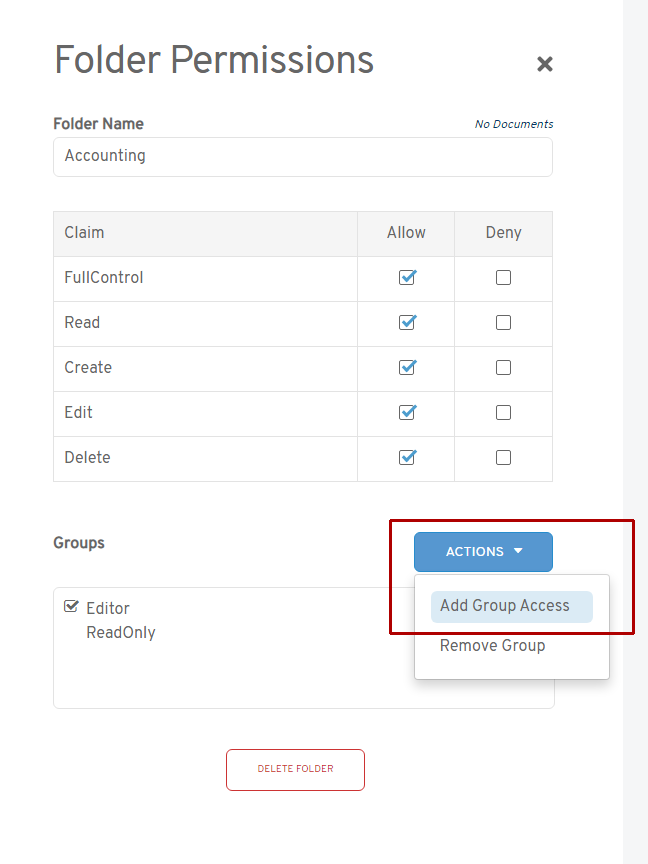Viewport: 648px width, 864px height.
Task: Close the Folder Permissions dialog
Action: (544, 64)
